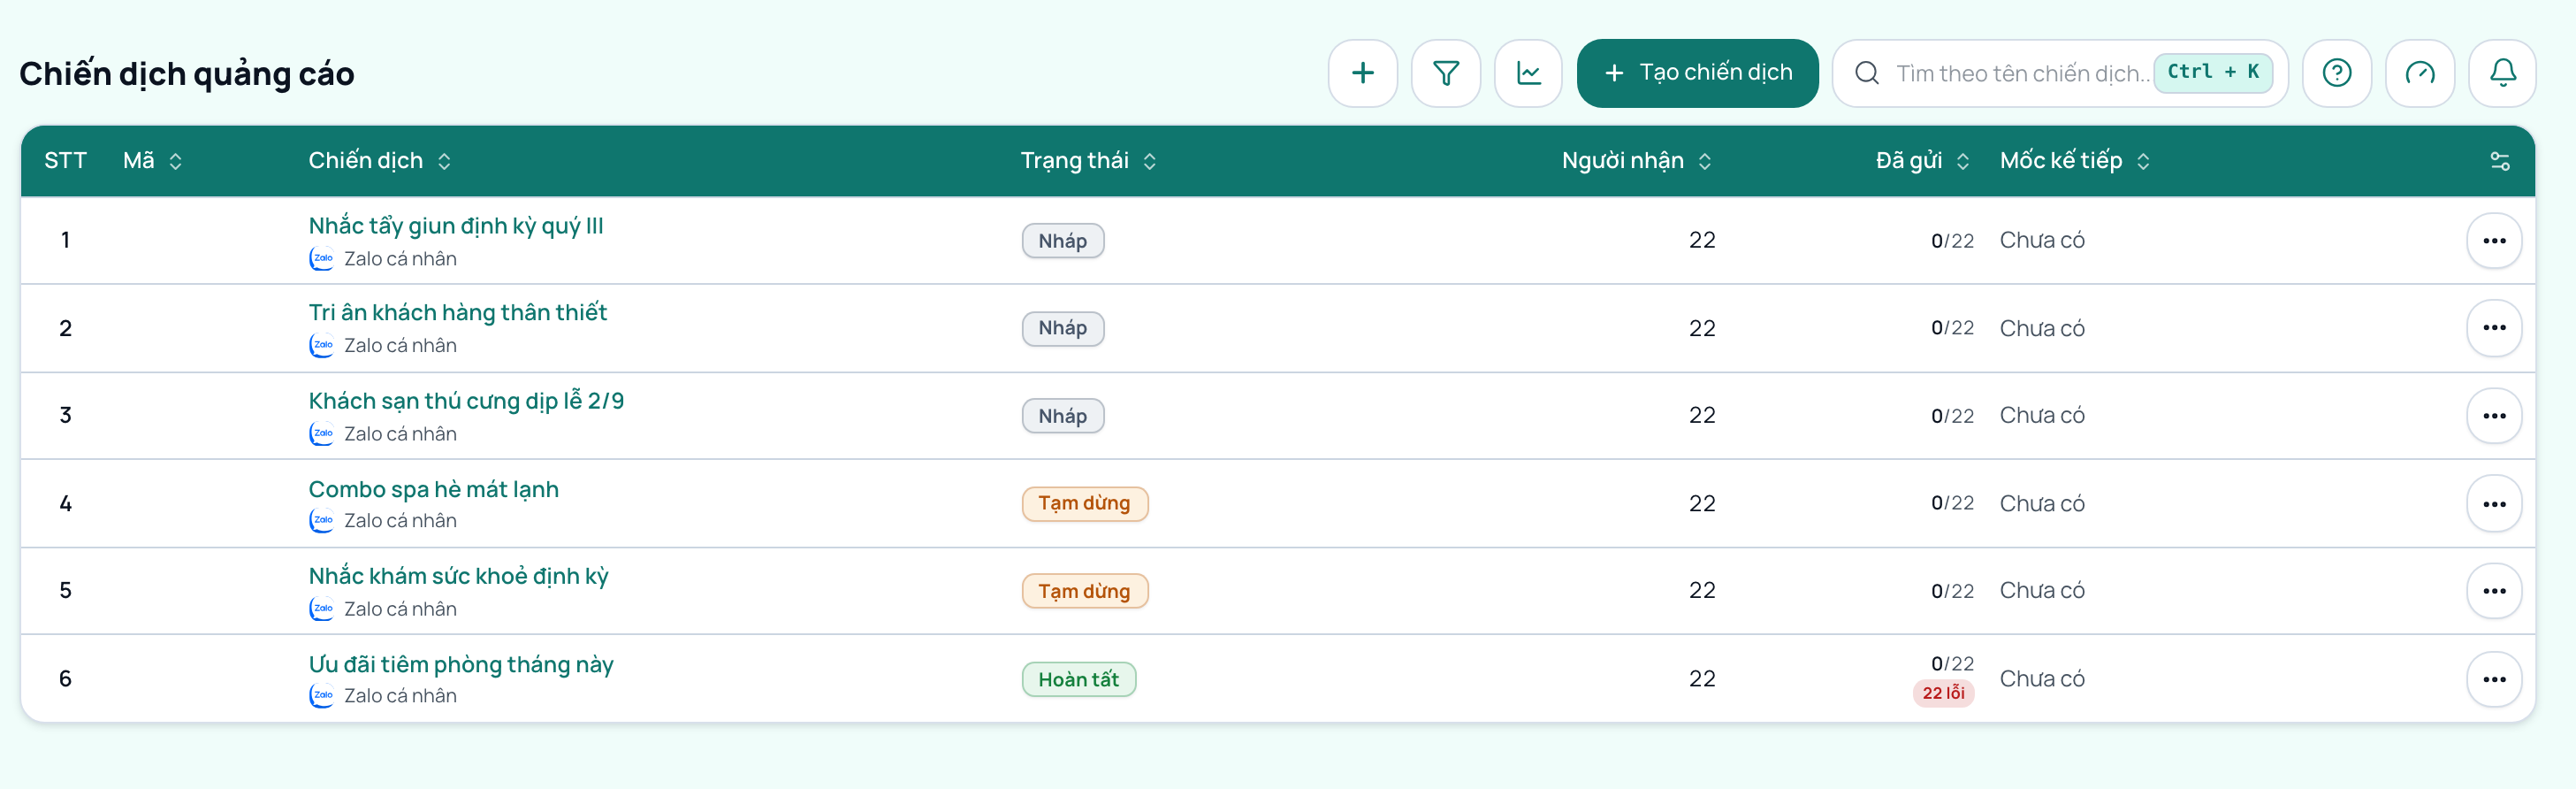Click Nháp status badge of Khách sạn thú cưng
This screenshot has width=2576, height=789.
[1062, 415]
